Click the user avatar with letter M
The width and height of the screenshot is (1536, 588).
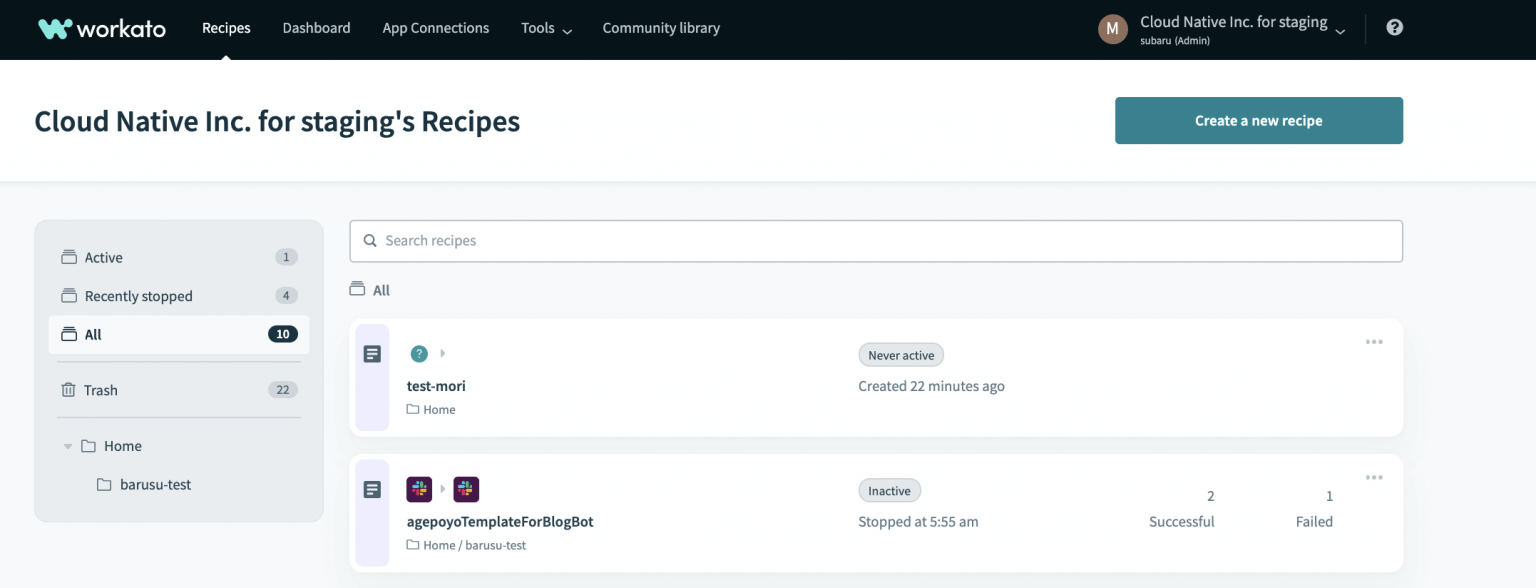[x=1113, y=29]
